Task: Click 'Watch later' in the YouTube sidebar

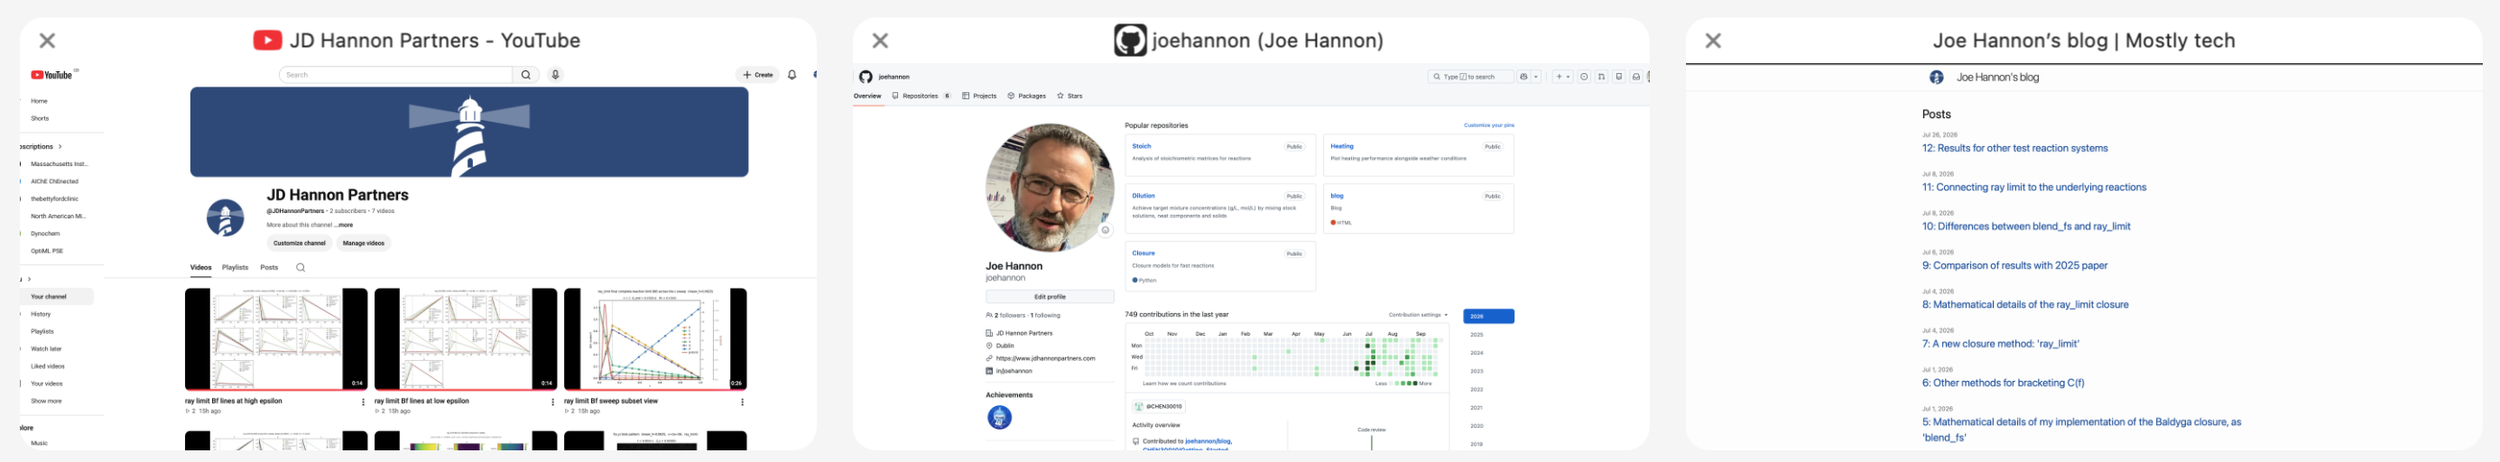Action: click(46, 349)
